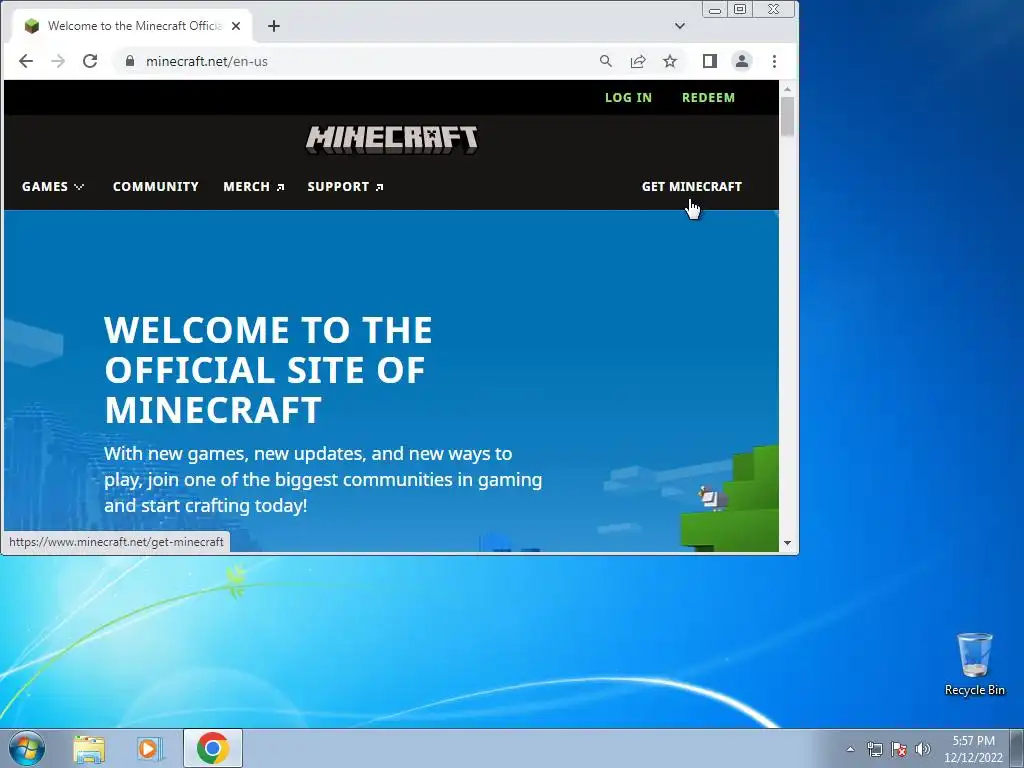Click the volume speaker tray icon
Viewport: 1024px width, 768px height.
(x=923, y=749)
